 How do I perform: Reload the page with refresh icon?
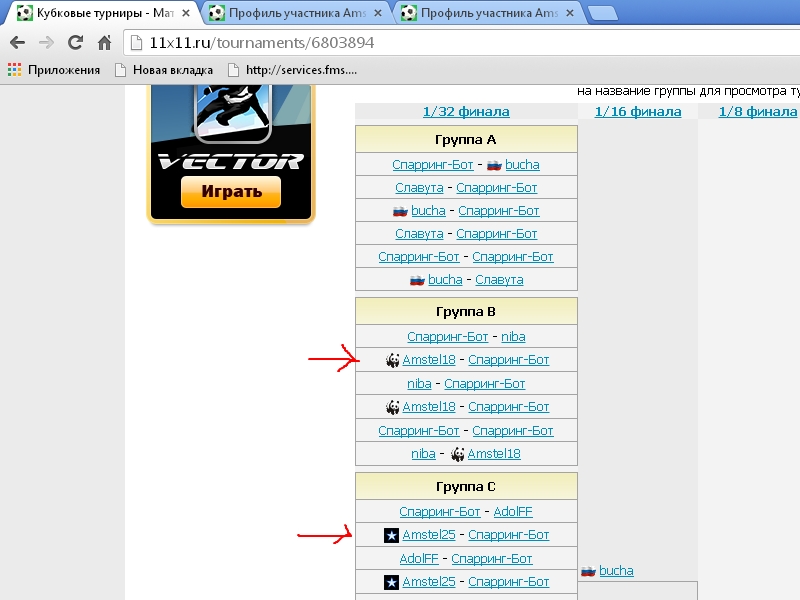pos(75,43)
